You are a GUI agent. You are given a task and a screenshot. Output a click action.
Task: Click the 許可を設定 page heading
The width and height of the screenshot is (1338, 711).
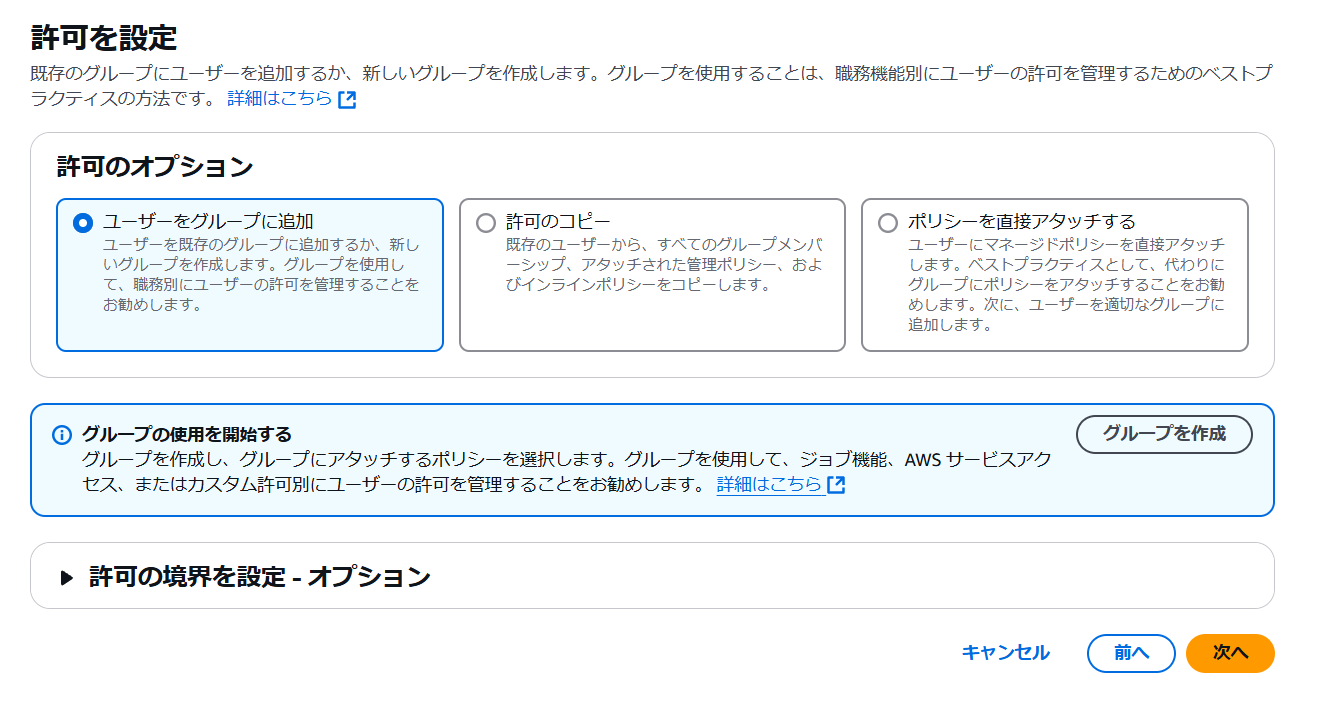(104, 39)
